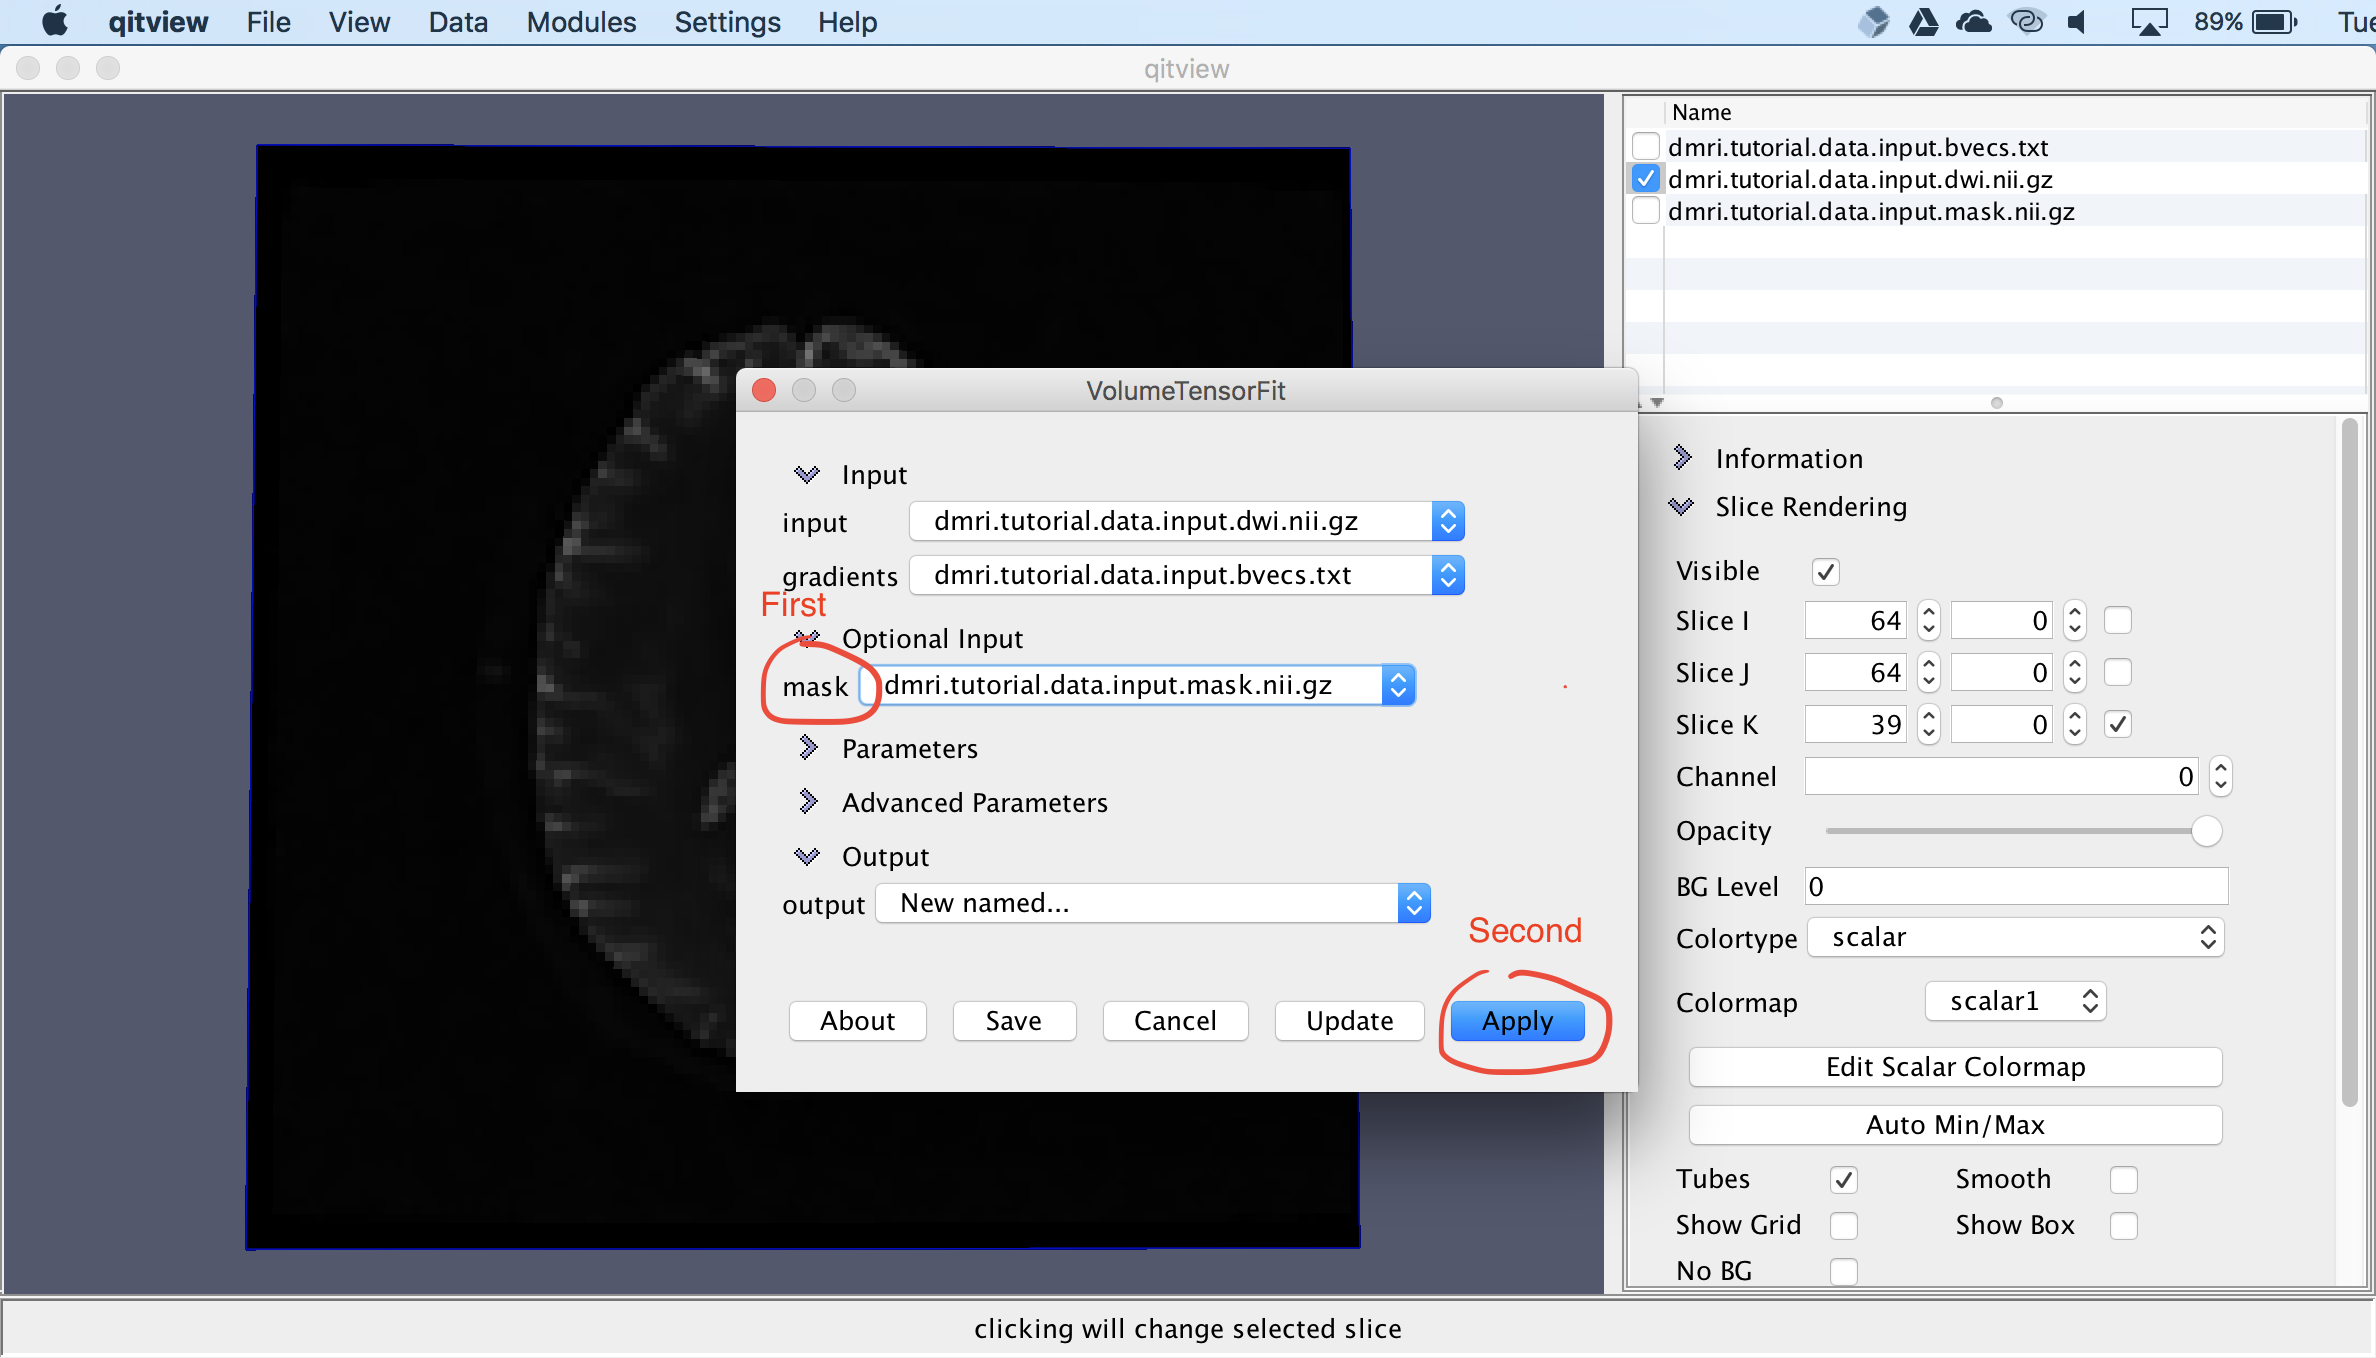This screenshot has width=2376, height=1358.
Task: Click the volume speaker icon
Action: click(x=2077, y=22)
